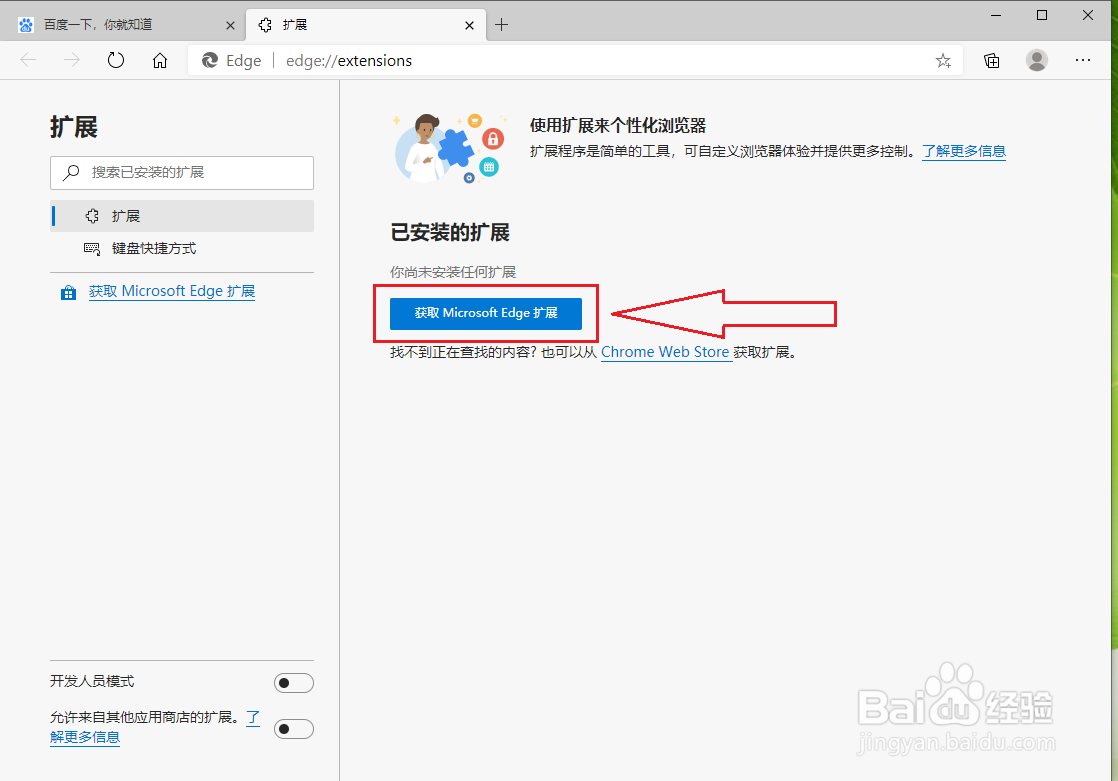The width and height of the screenshot is (1118, 781).
Task: Click the browser back arrow
Action: (x=29, y=61)
